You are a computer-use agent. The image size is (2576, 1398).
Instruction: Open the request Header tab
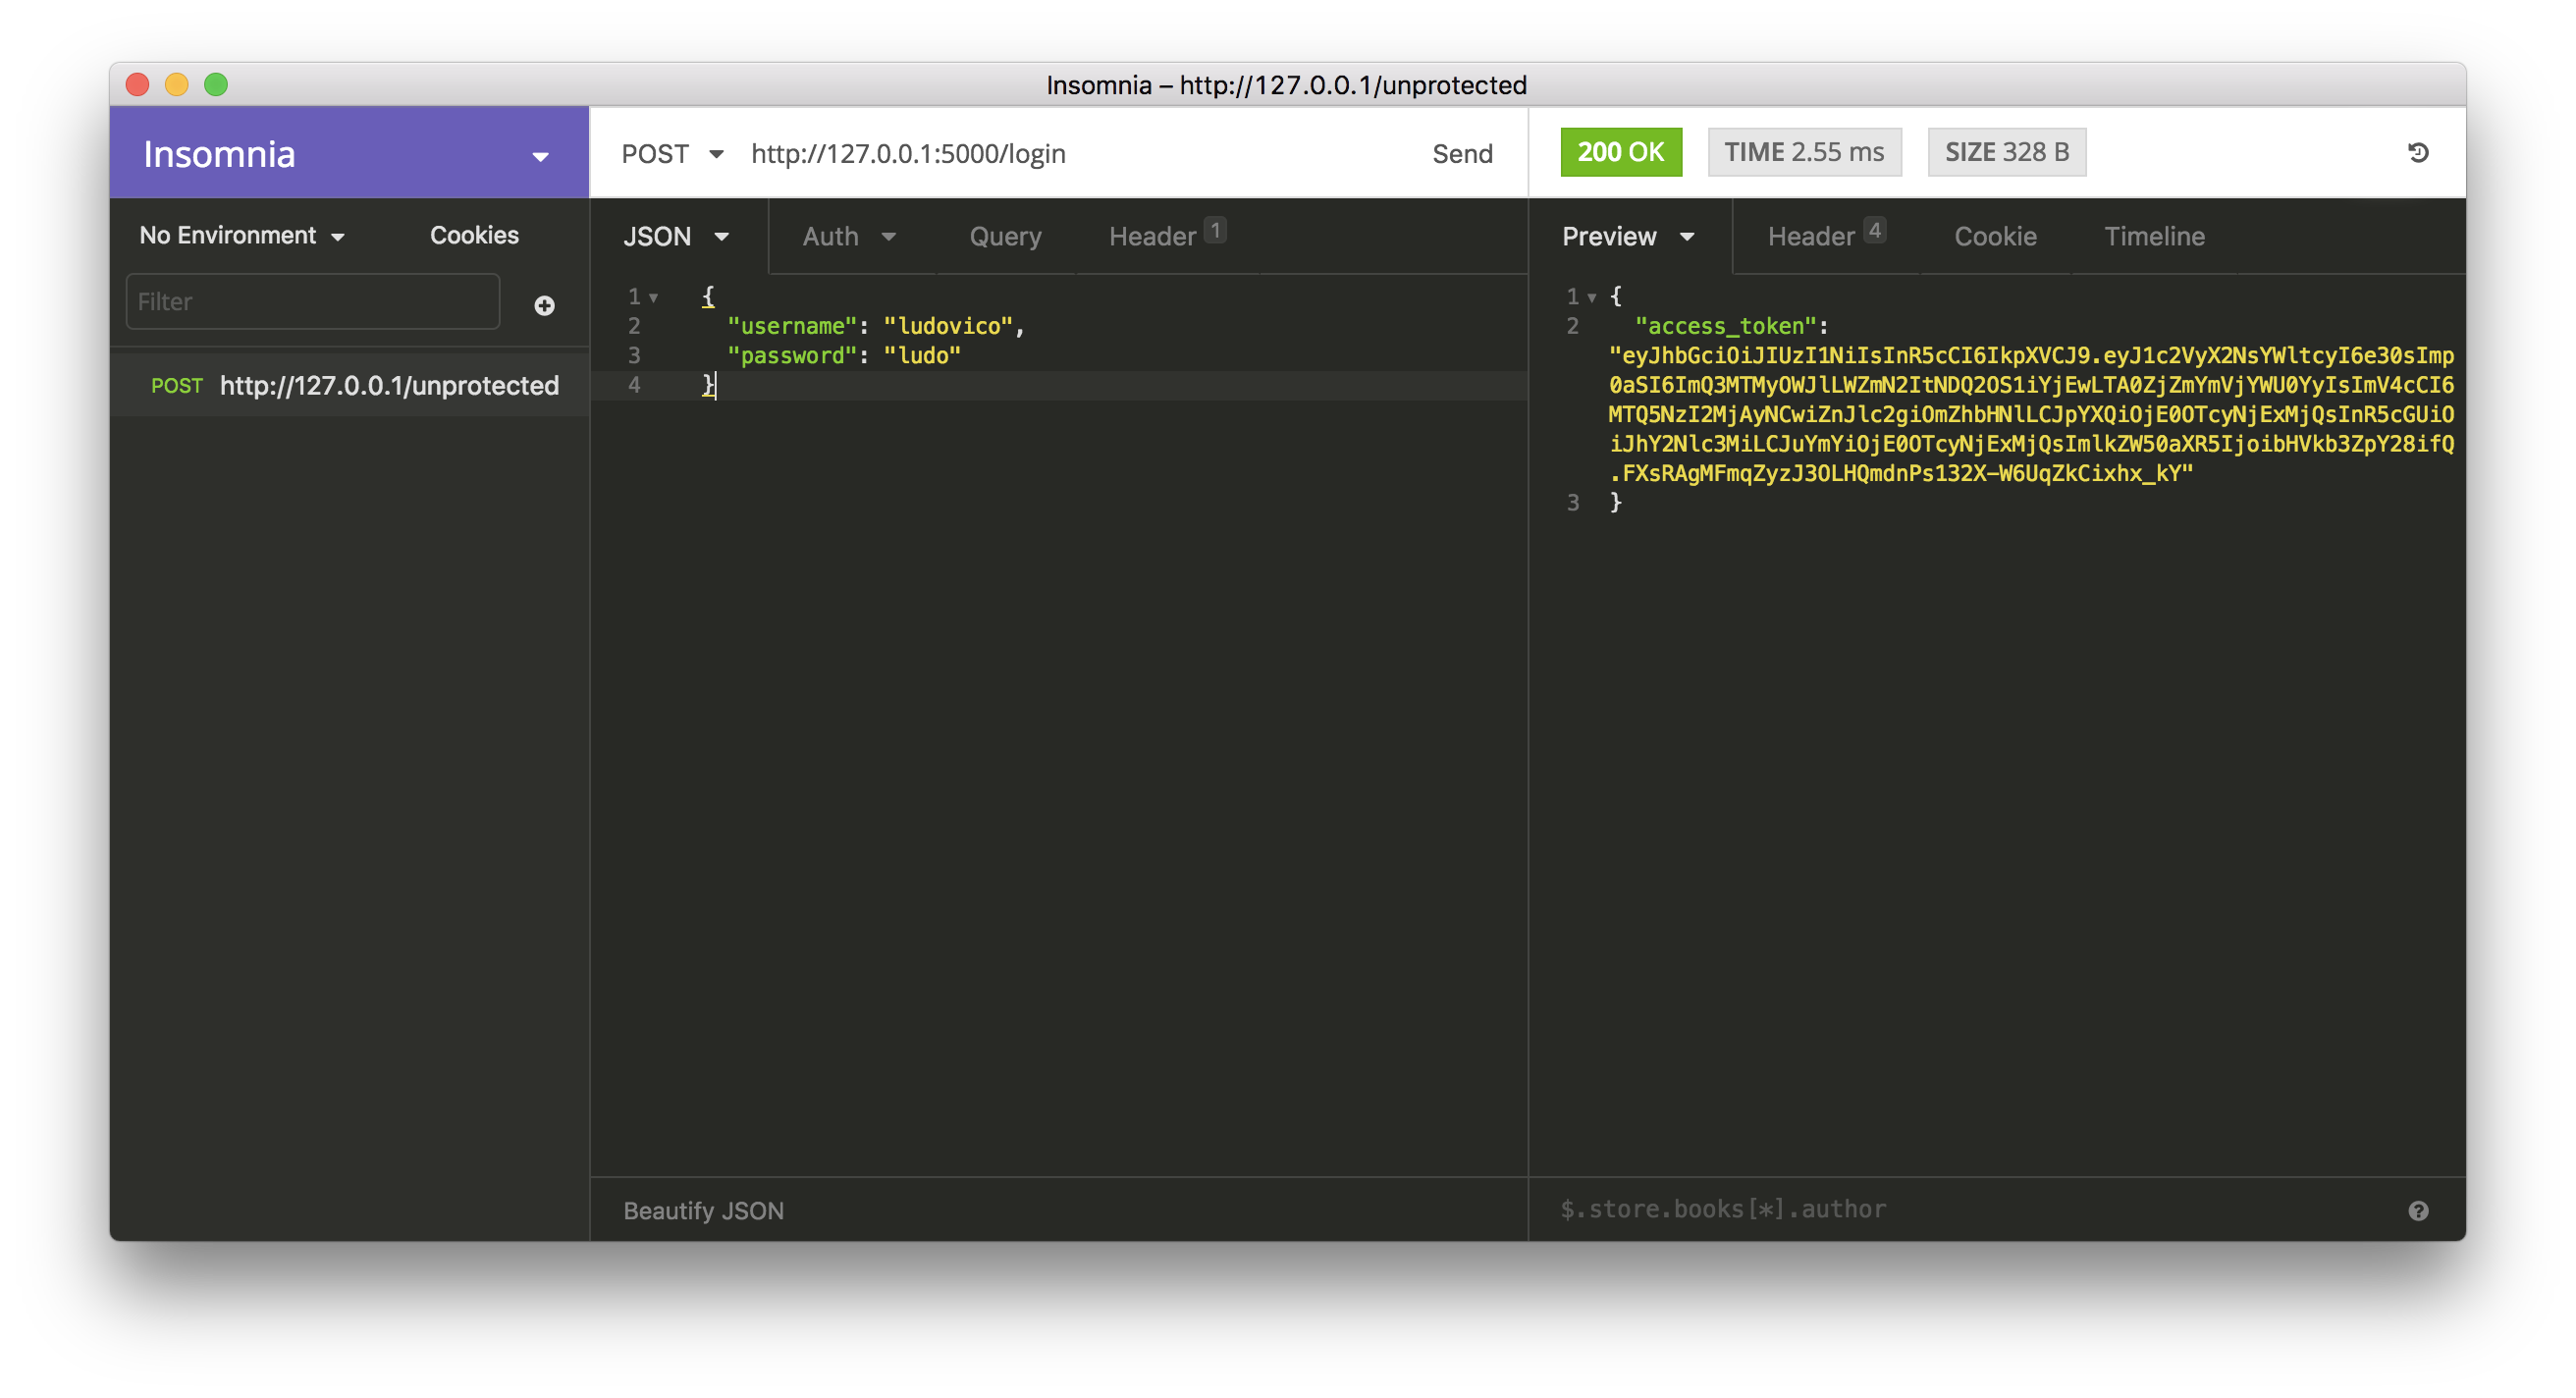coord(1153,237)
